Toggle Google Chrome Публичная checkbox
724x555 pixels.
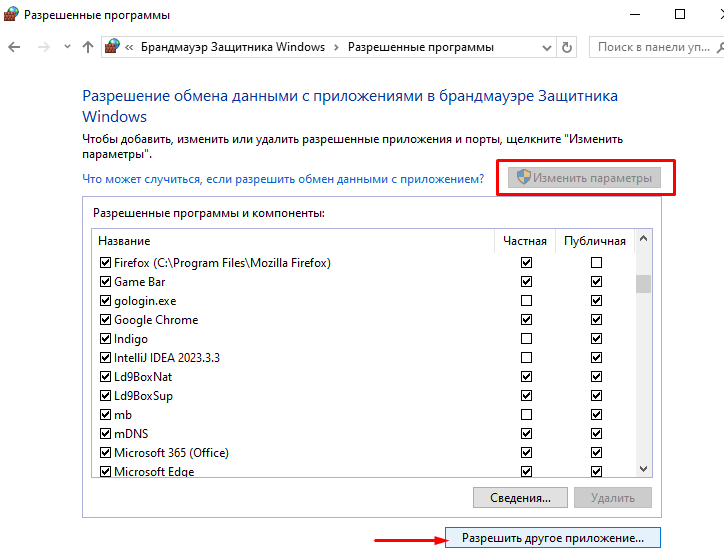point(597,320)
